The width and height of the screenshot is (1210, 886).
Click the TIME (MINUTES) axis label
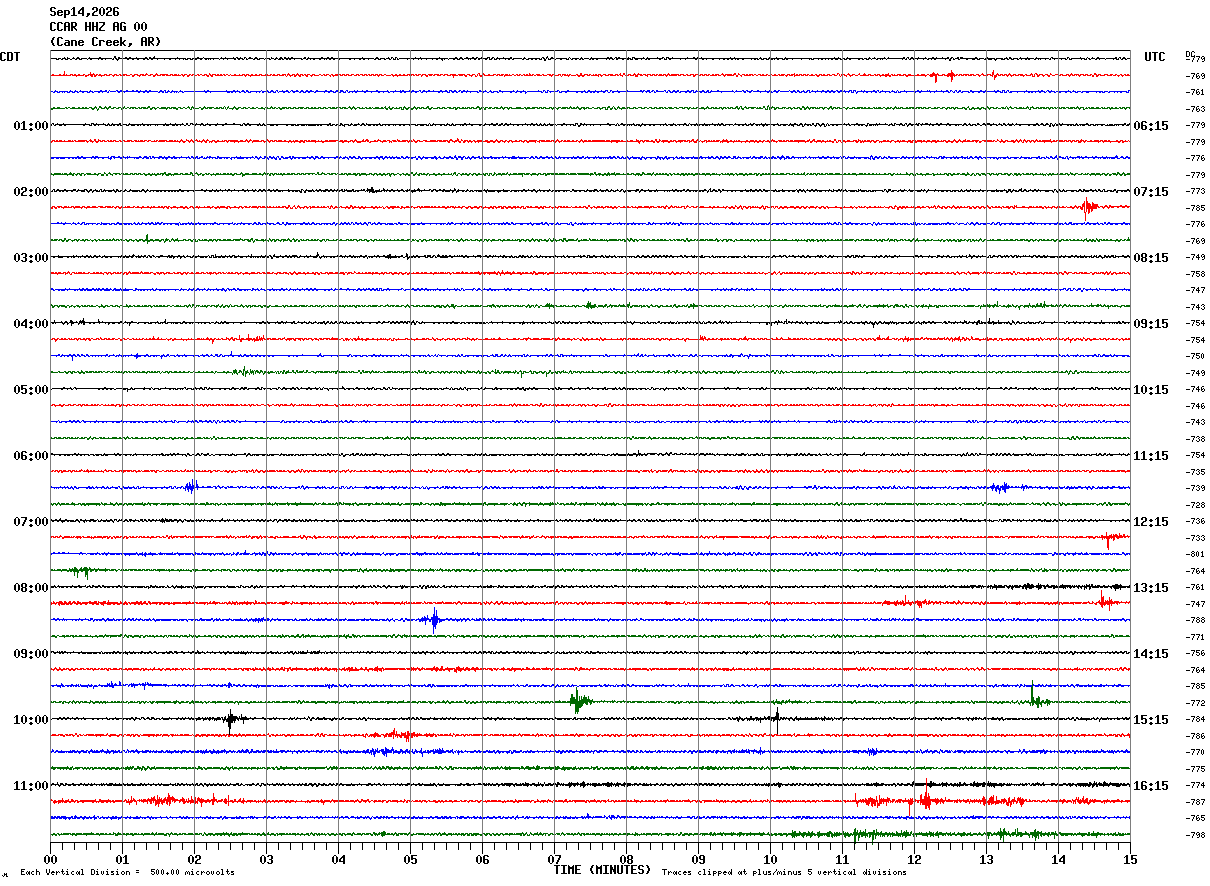pyautogui.click(x=602, y=870)
